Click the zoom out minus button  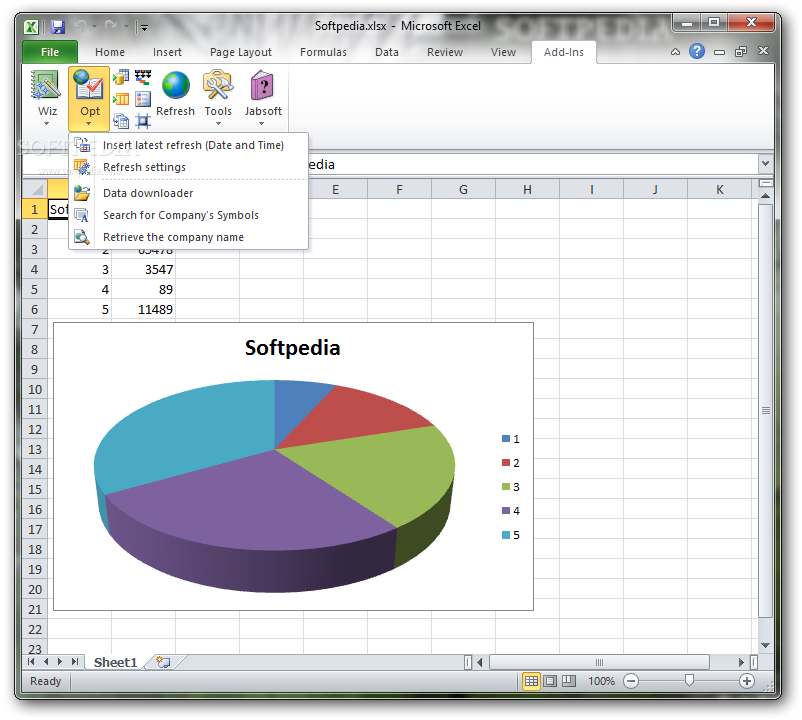[631, 681]
